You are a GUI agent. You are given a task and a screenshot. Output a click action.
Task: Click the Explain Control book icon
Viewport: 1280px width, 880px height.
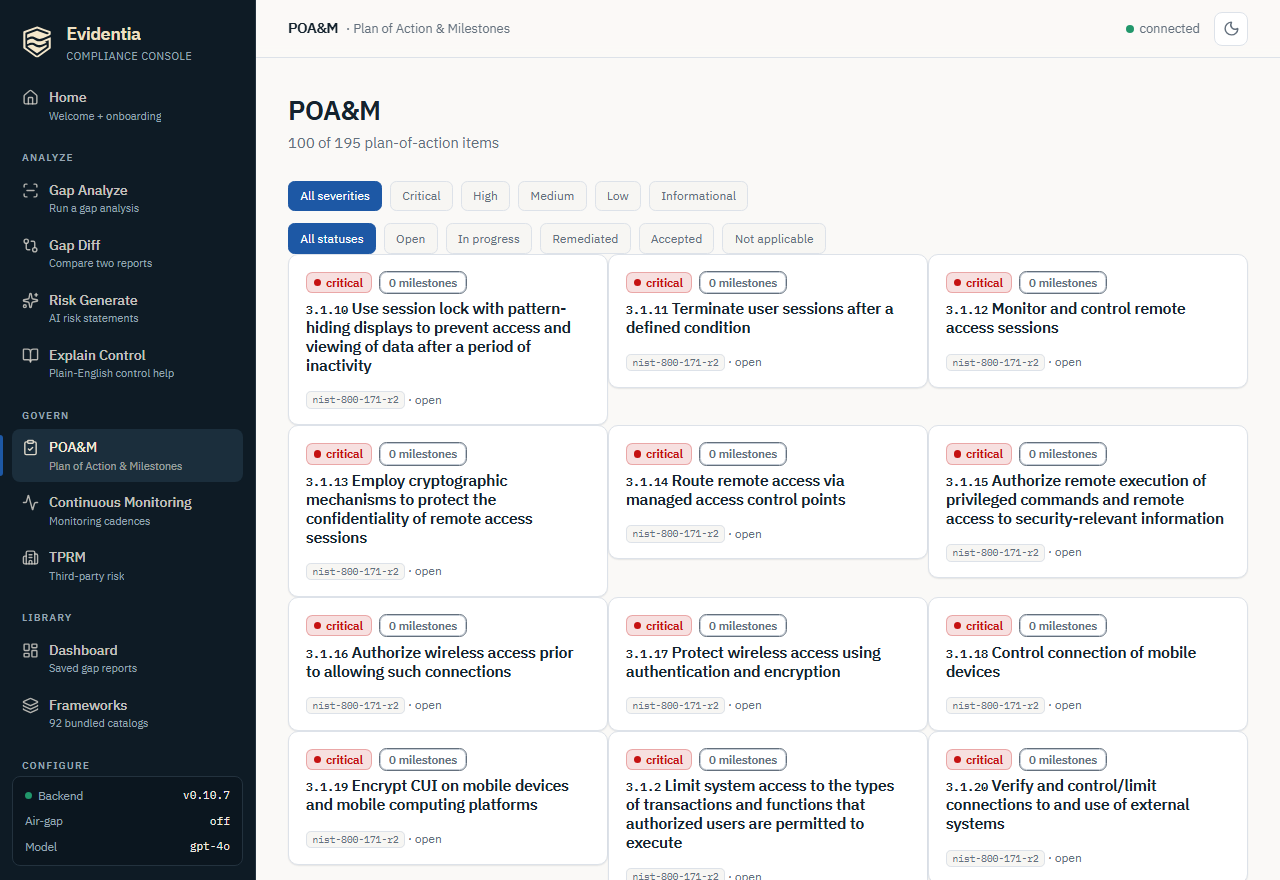[31, 355]
